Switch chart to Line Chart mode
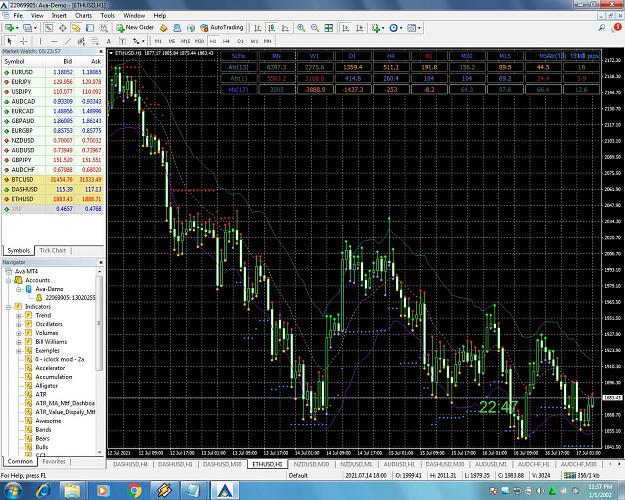 285,28
